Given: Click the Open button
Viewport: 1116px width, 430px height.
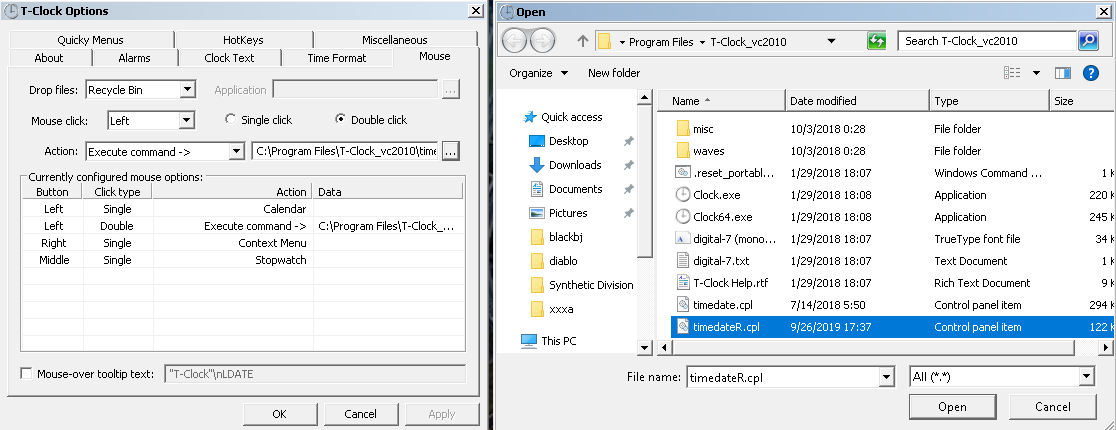Looking at the screenshot, I should [x=952, y=407].
